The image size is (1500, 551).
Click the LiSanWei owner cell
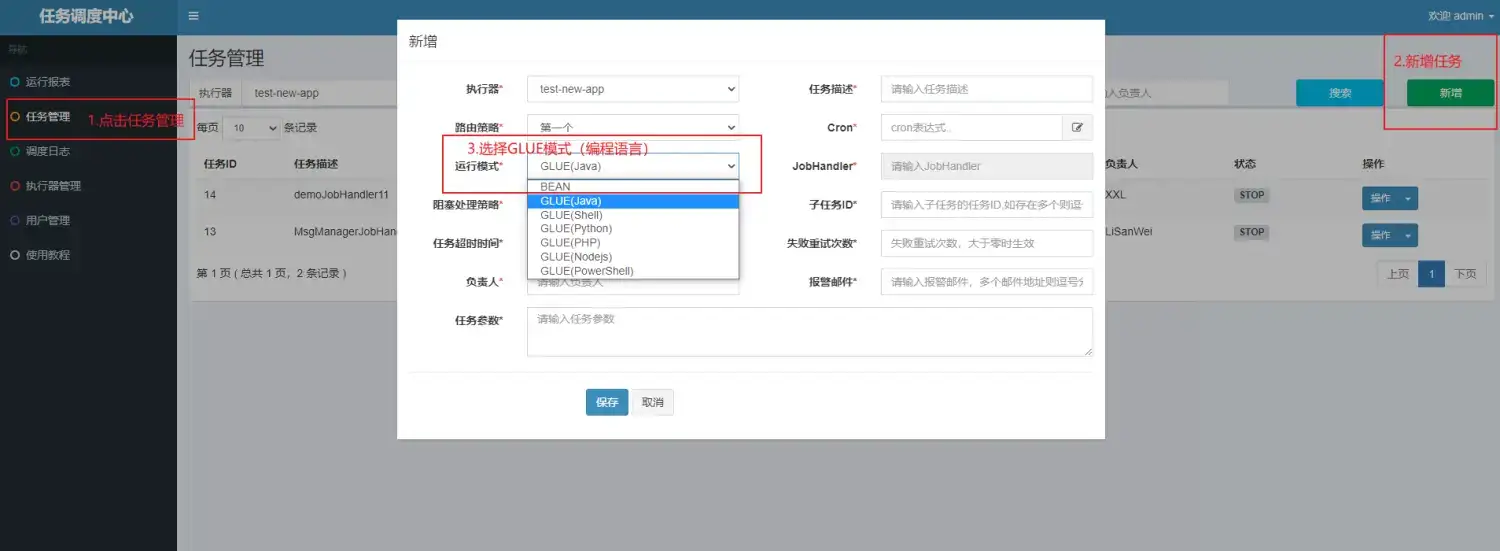tap(1128, 232)
